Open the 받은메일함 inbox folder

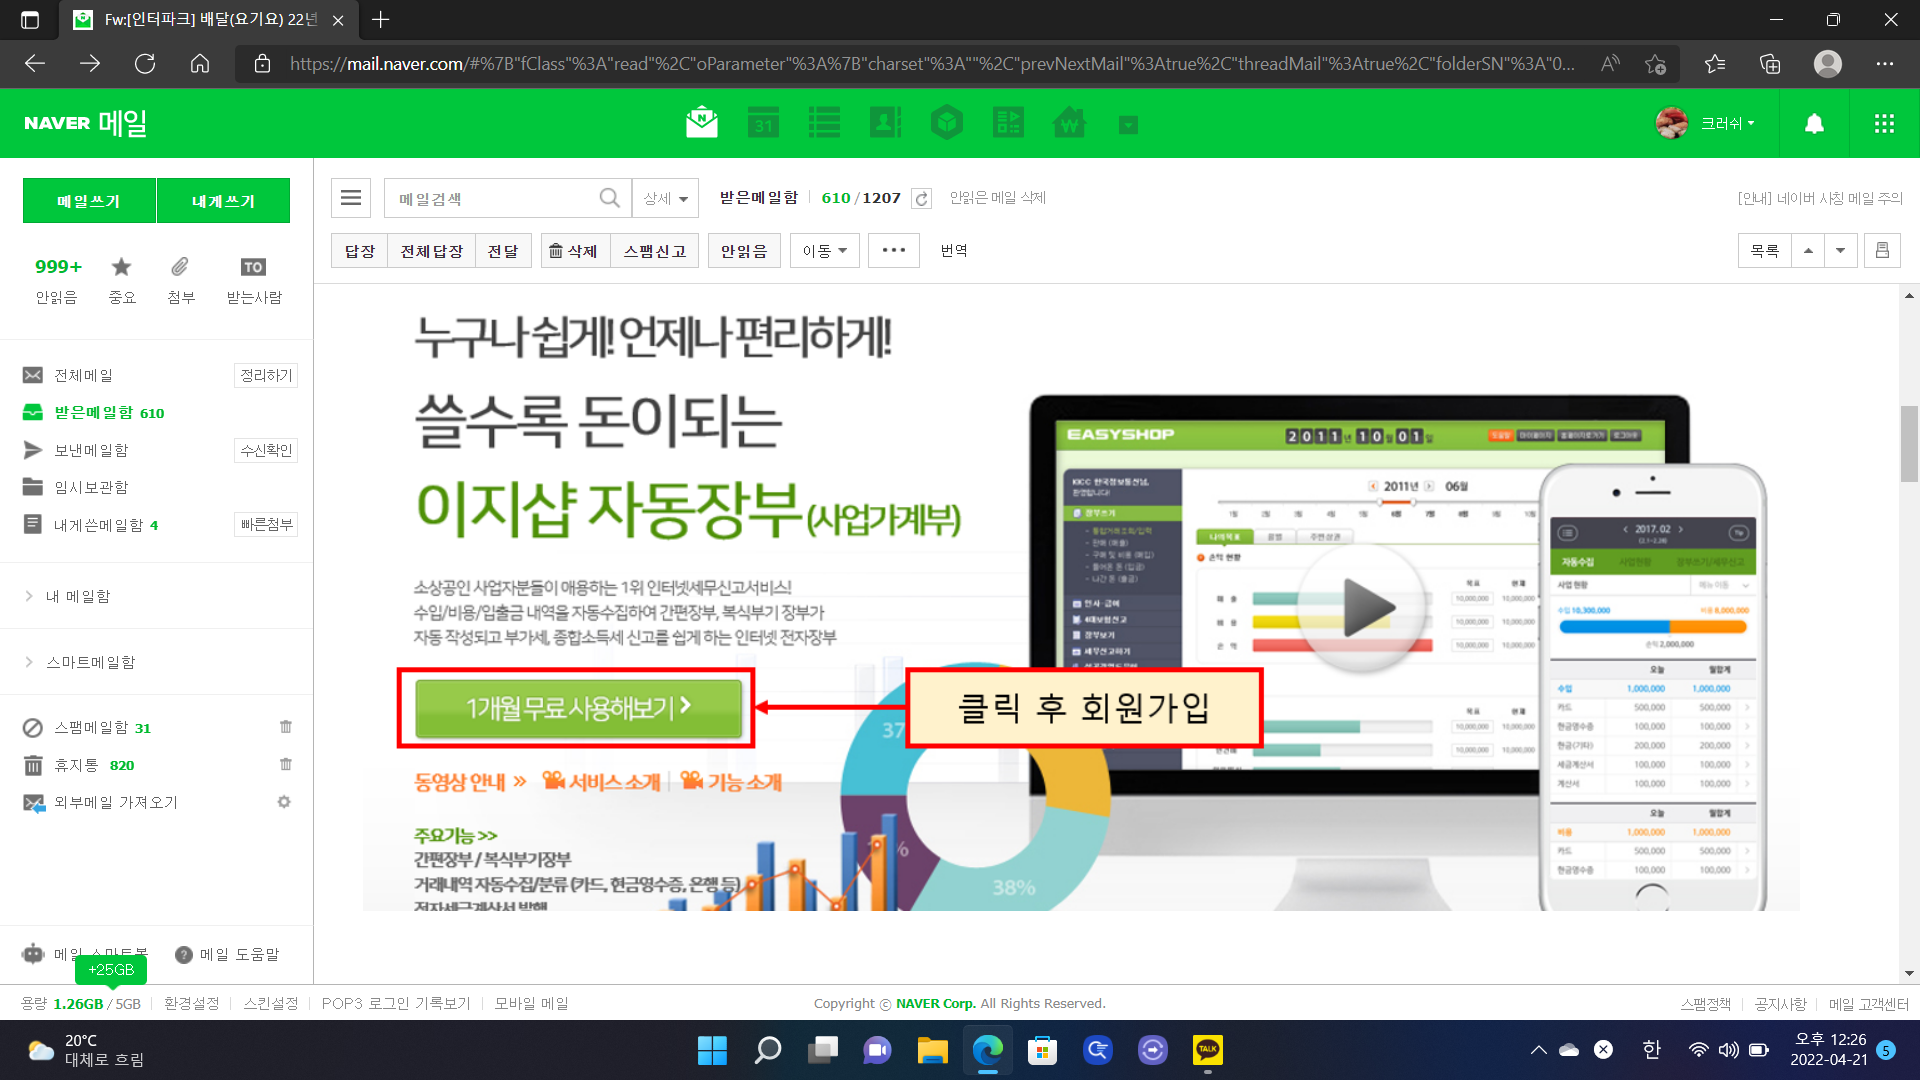93,412
